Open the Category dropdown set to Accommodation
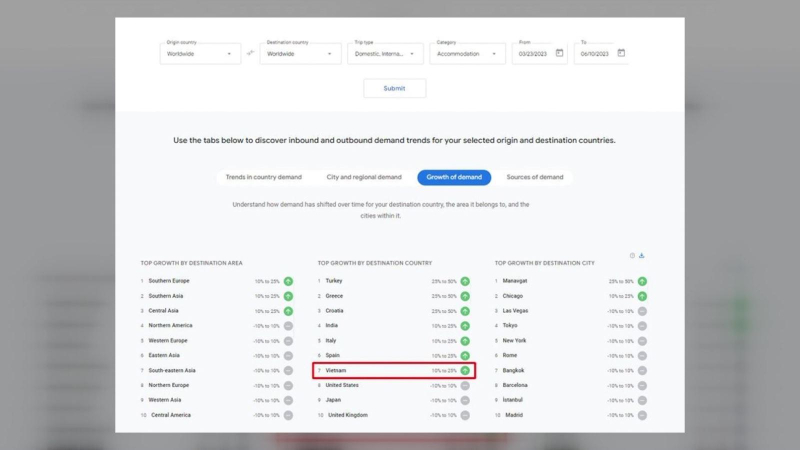The height and width of the screenshot is (450, 800). 468,54
